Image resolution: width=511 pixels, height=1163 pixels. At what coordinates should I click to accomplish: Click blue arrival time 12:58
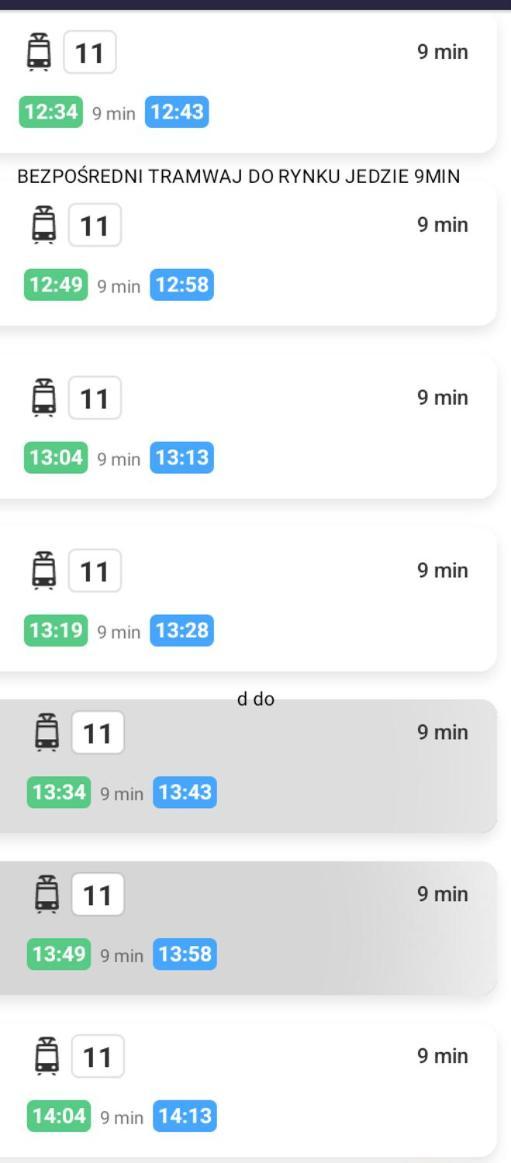point(182,286)
